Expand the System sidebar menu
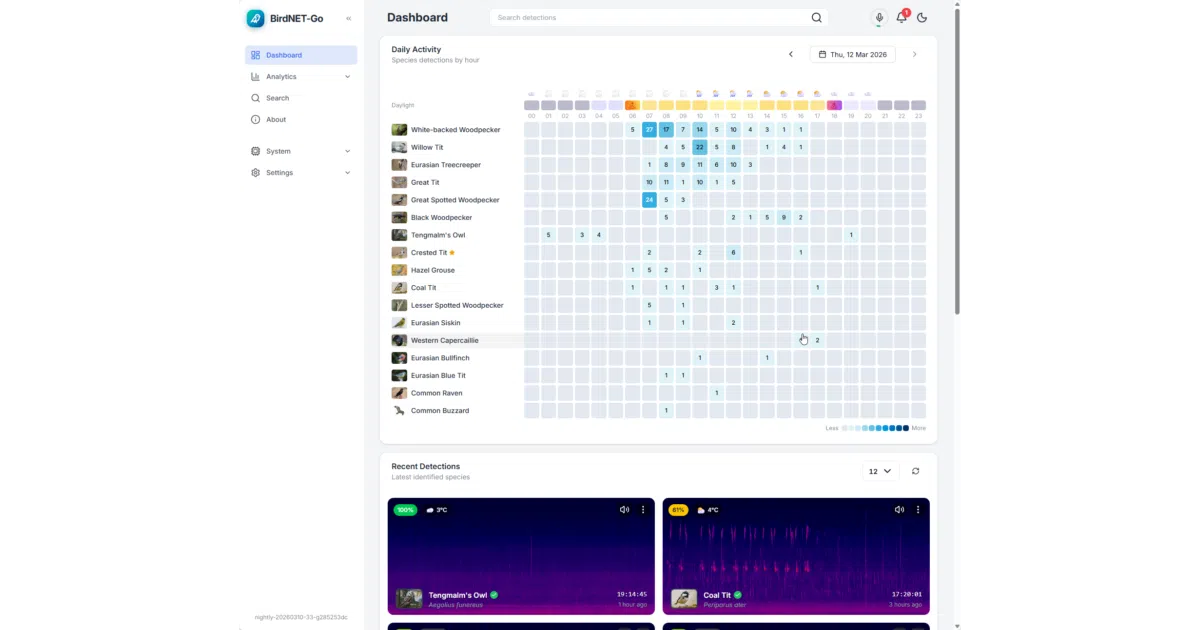The width and height of the screenshot is (1200, 630). pyautogui.click(x=301, y=151)
